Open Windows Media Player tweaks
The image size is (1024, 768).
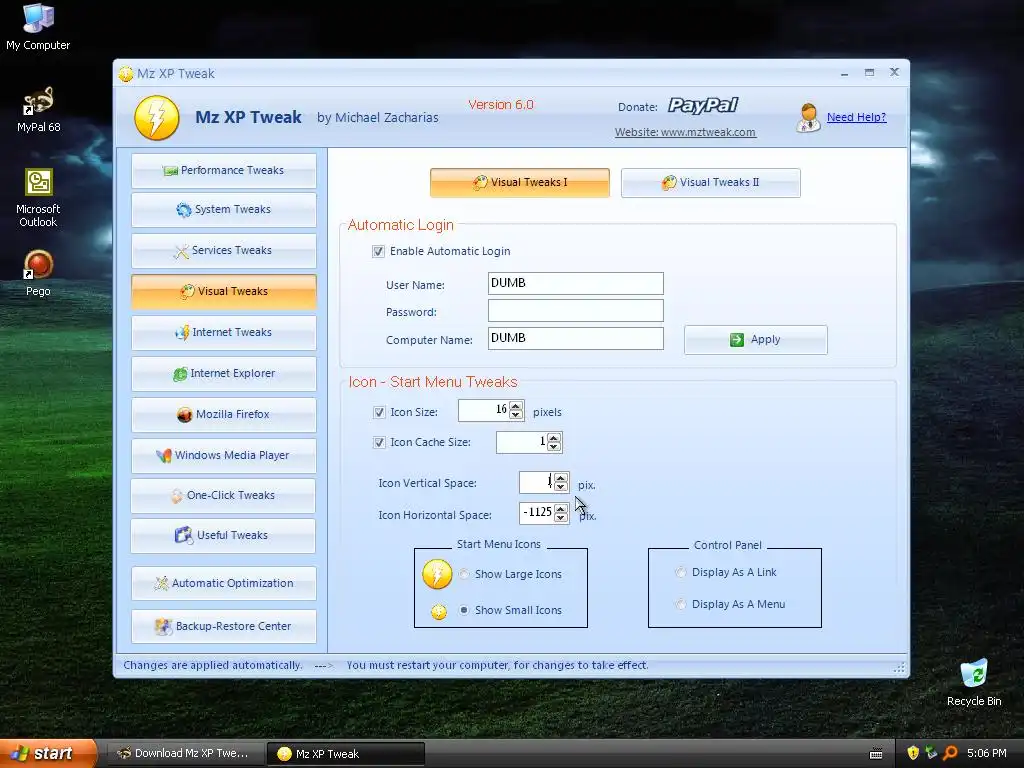224,455
